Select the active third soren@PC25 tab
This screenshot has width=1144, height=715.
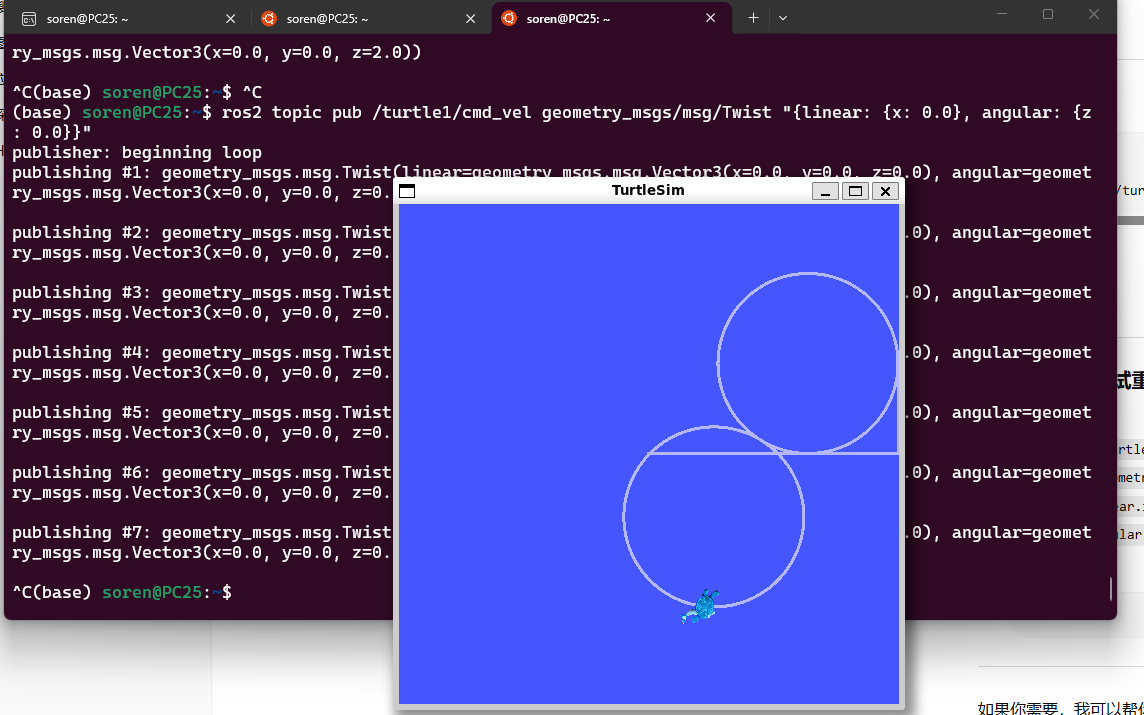click(612, 19)
